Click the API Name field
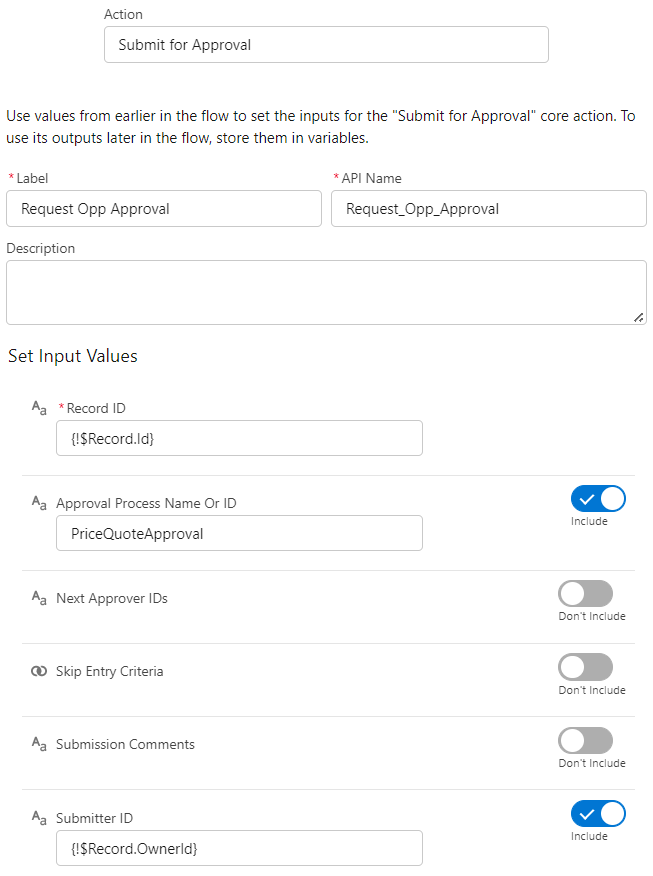This screenshot has width=653, height=876. tap(488, 209)
